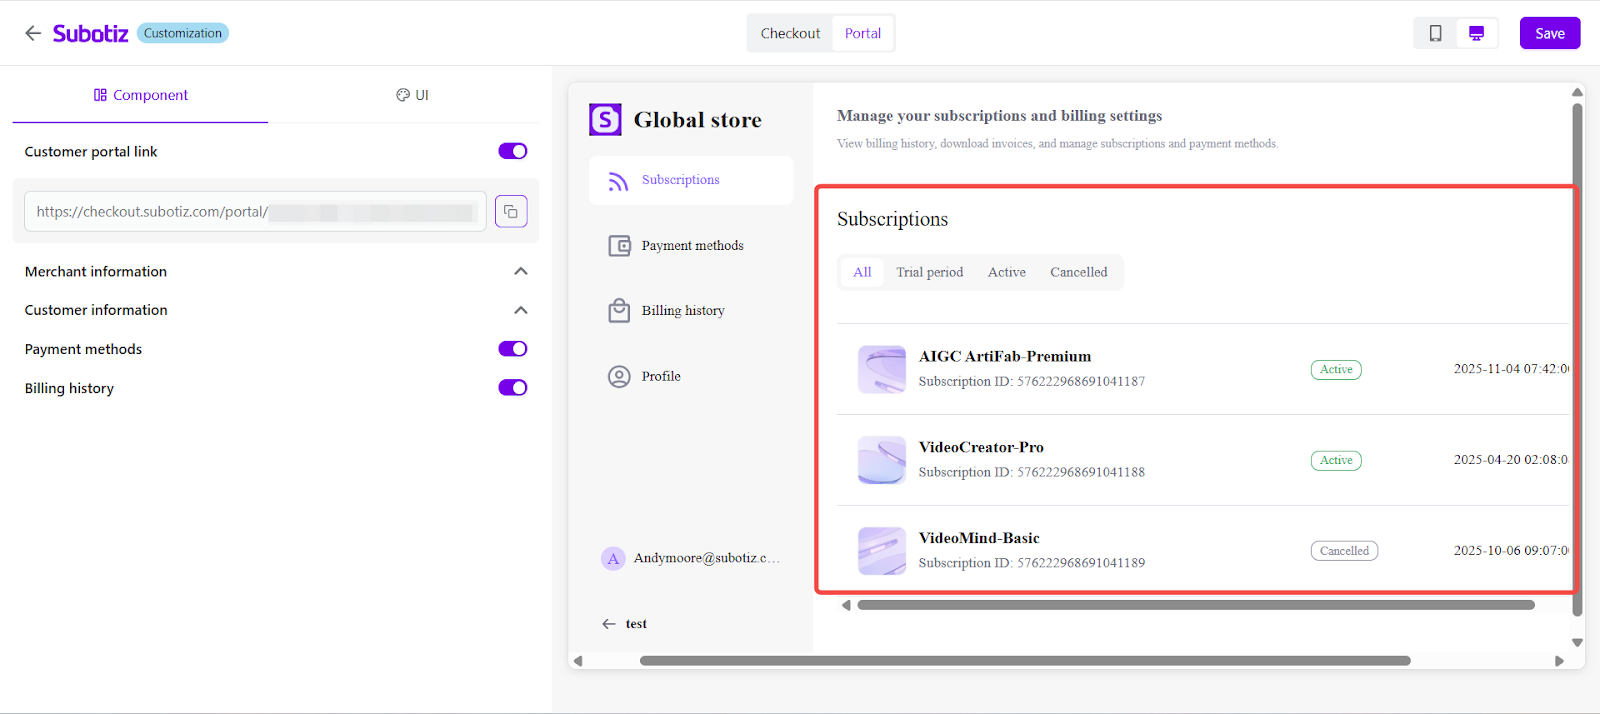Switch to desktop preview icon
The image size is (1600, 714).
[x=1476, y=33]
